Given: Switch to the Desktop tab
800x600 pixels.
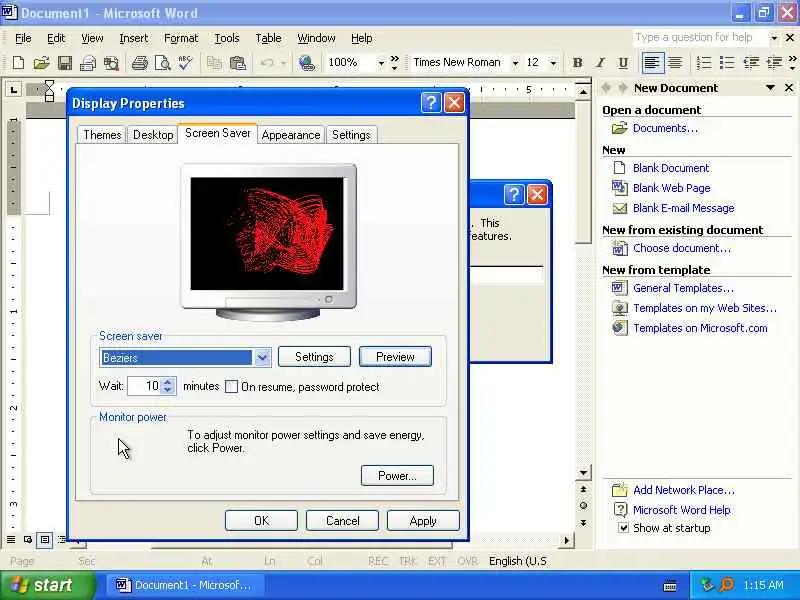Looking at the screenshot, I should coord(153,135).
